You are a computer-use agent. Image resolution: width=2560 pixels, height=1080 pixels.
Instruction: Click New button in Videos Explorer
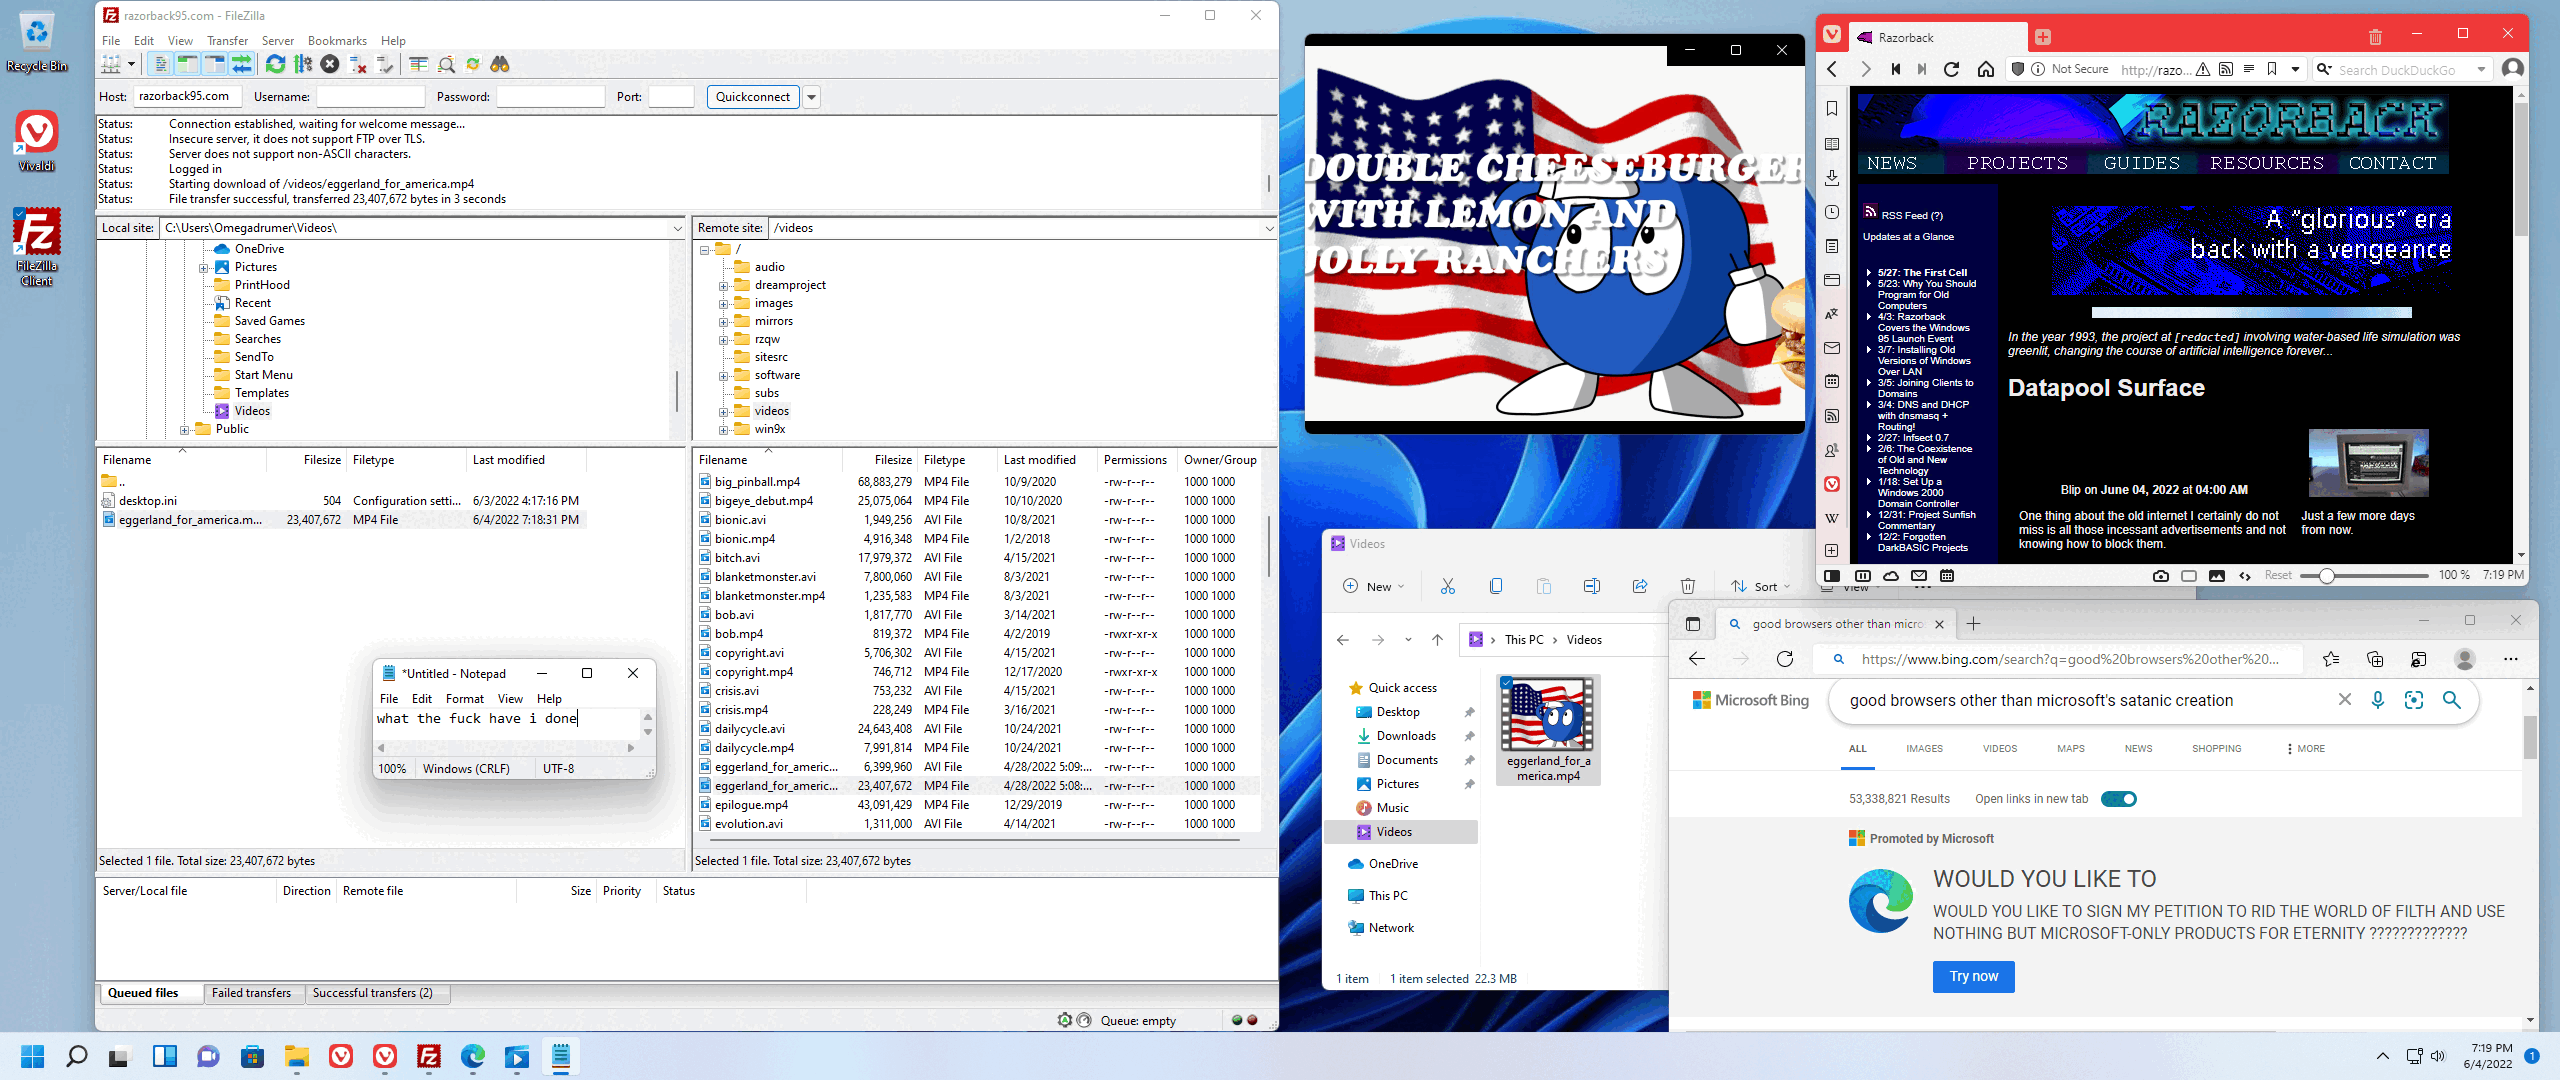(x=1373, y=587)
